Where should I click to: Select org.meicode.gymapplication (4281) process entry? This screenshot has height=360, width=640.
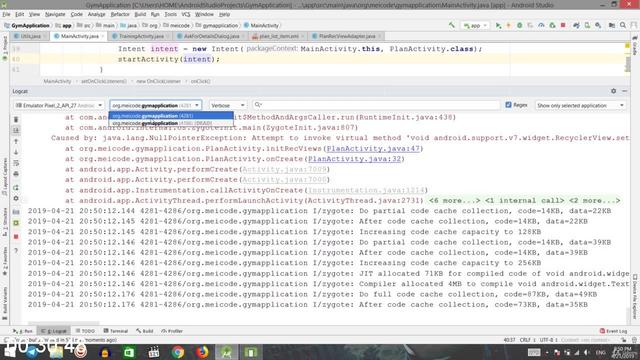tap(171, 116)
